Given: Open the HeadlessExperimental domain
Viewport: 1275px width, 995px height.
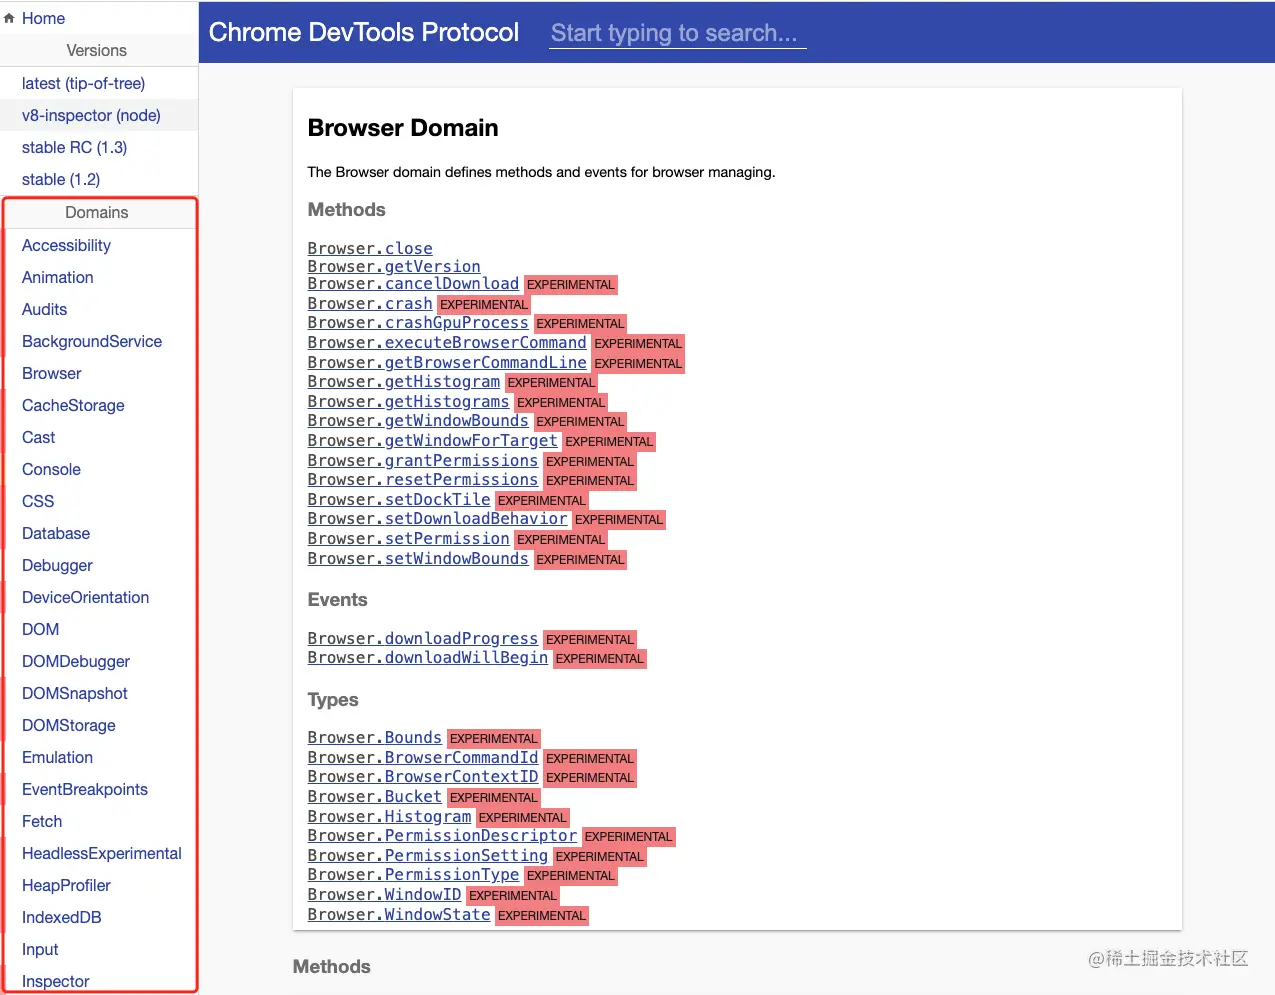Looking at the screenshot, I should (102, 853).
